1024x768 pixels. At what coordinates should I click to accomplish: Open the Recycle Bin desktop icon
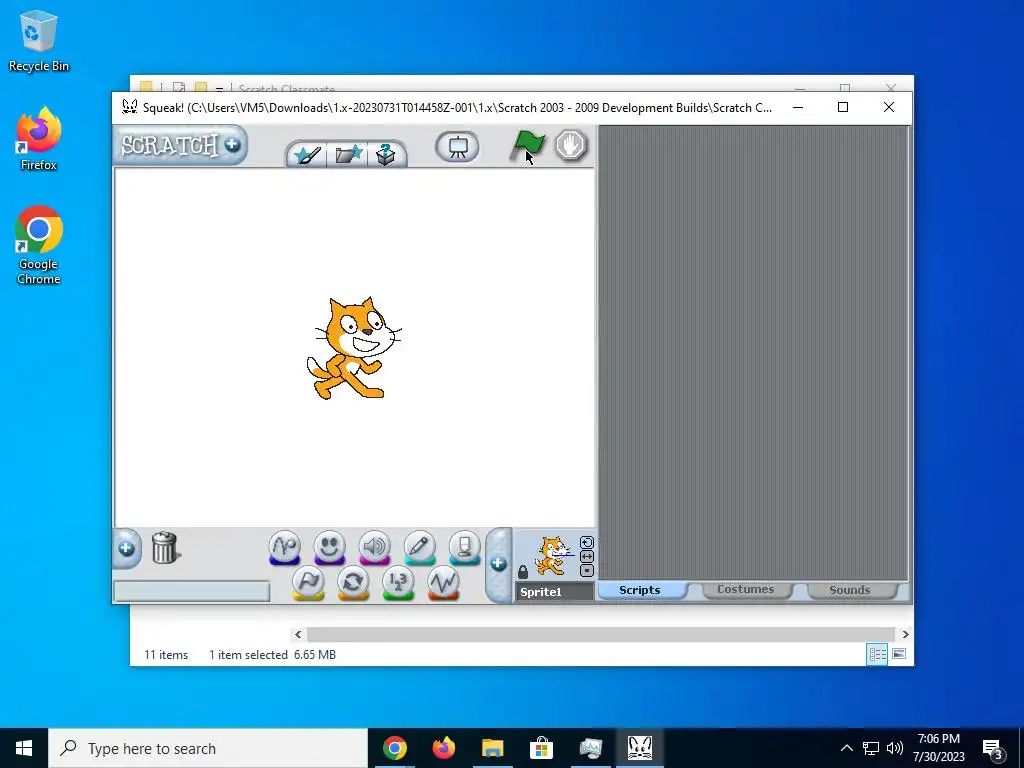point(39,41)
